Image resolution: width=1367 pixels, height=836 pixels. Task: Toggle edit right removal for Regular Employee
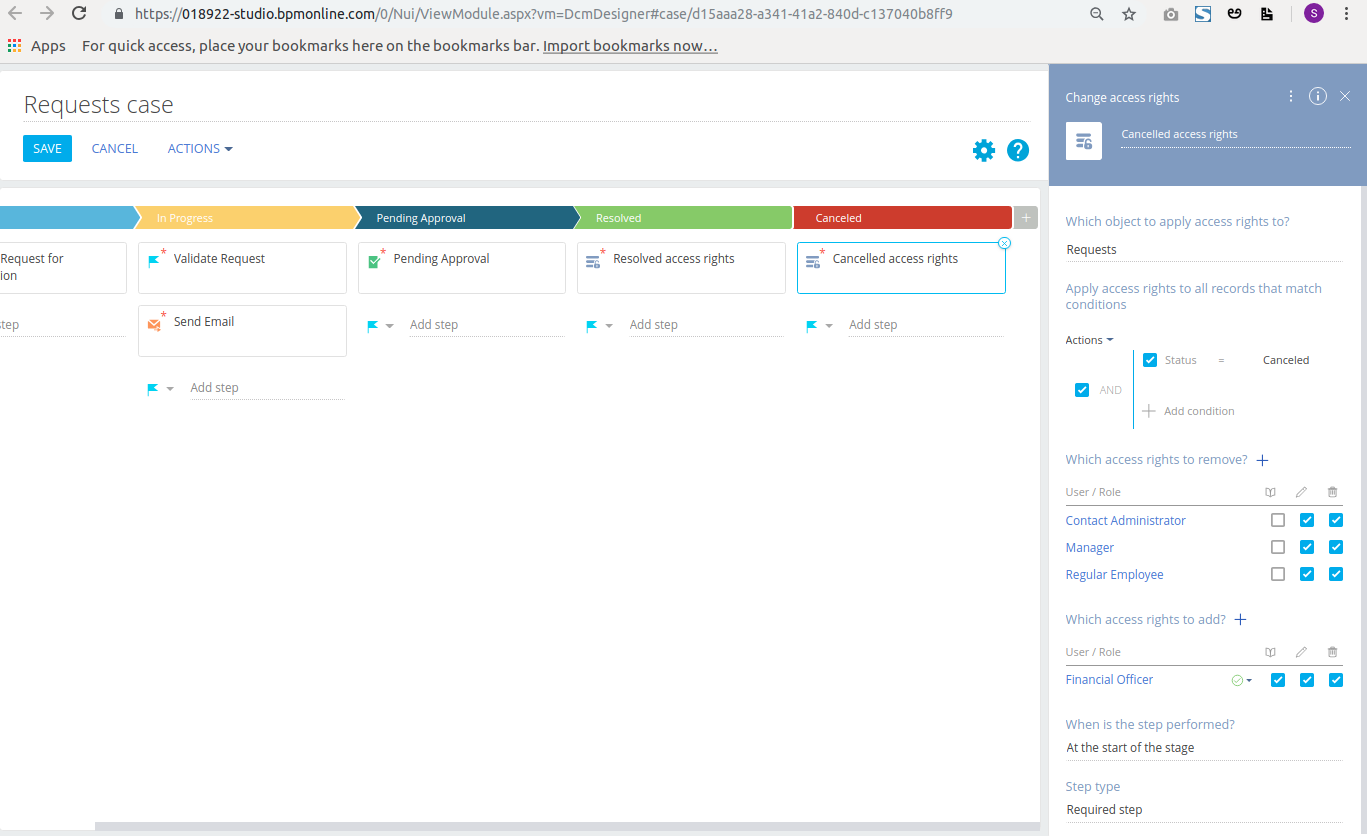pyautogui.click(x=1306, y=574)
